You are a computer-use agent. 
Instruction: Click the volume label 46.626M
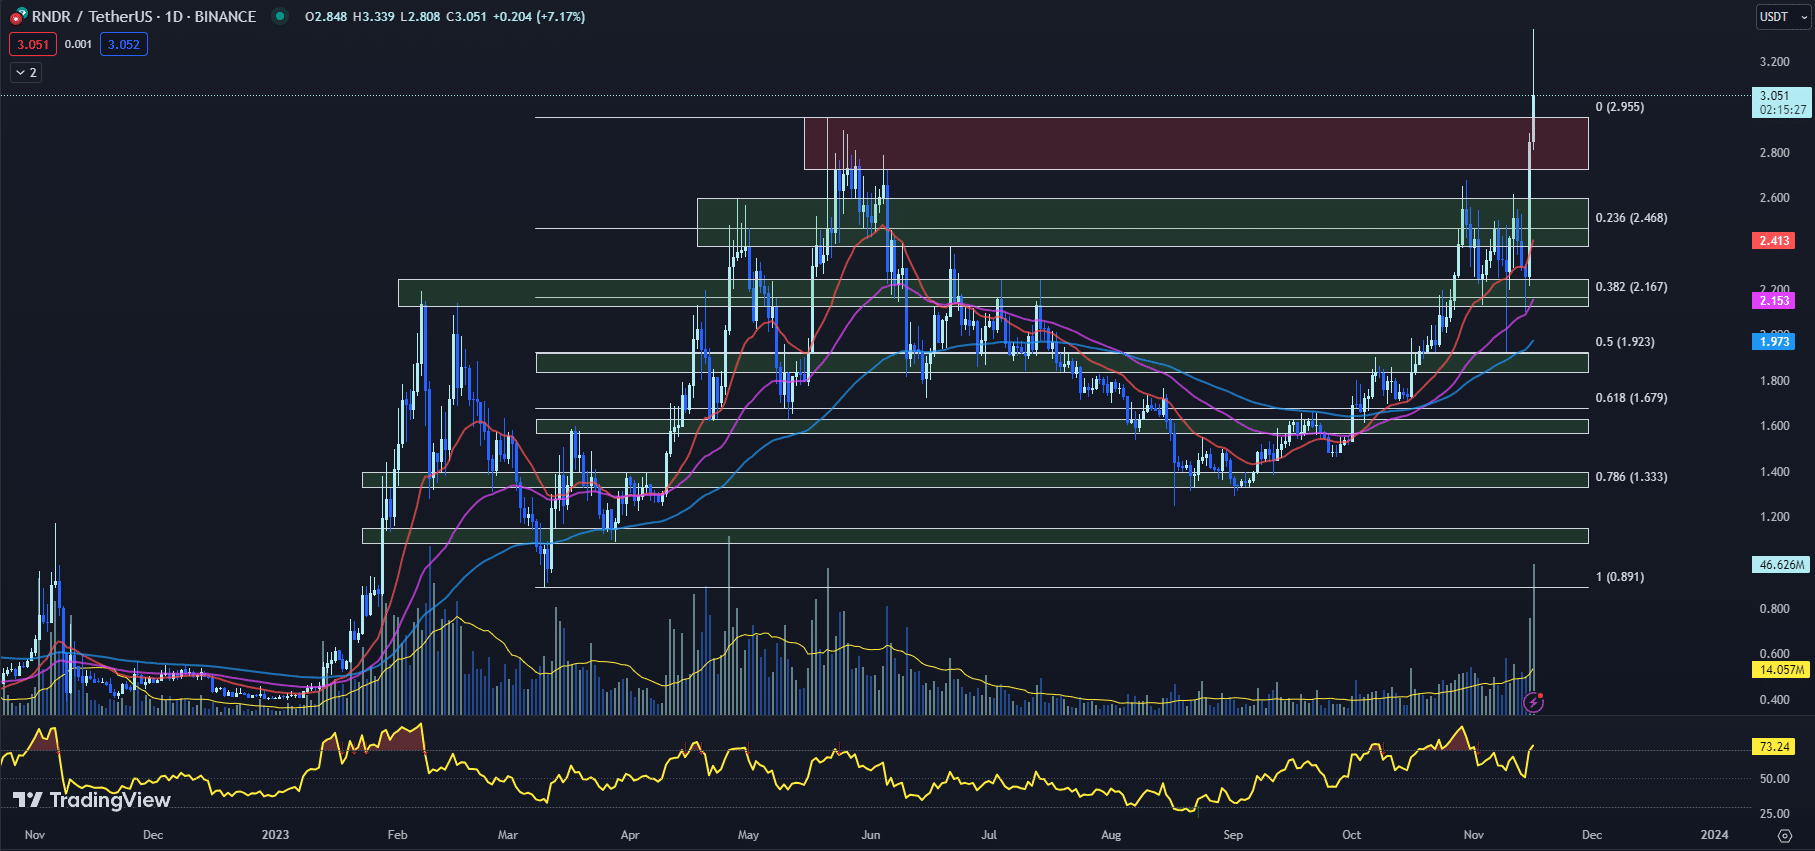(x=1781, y=565)
